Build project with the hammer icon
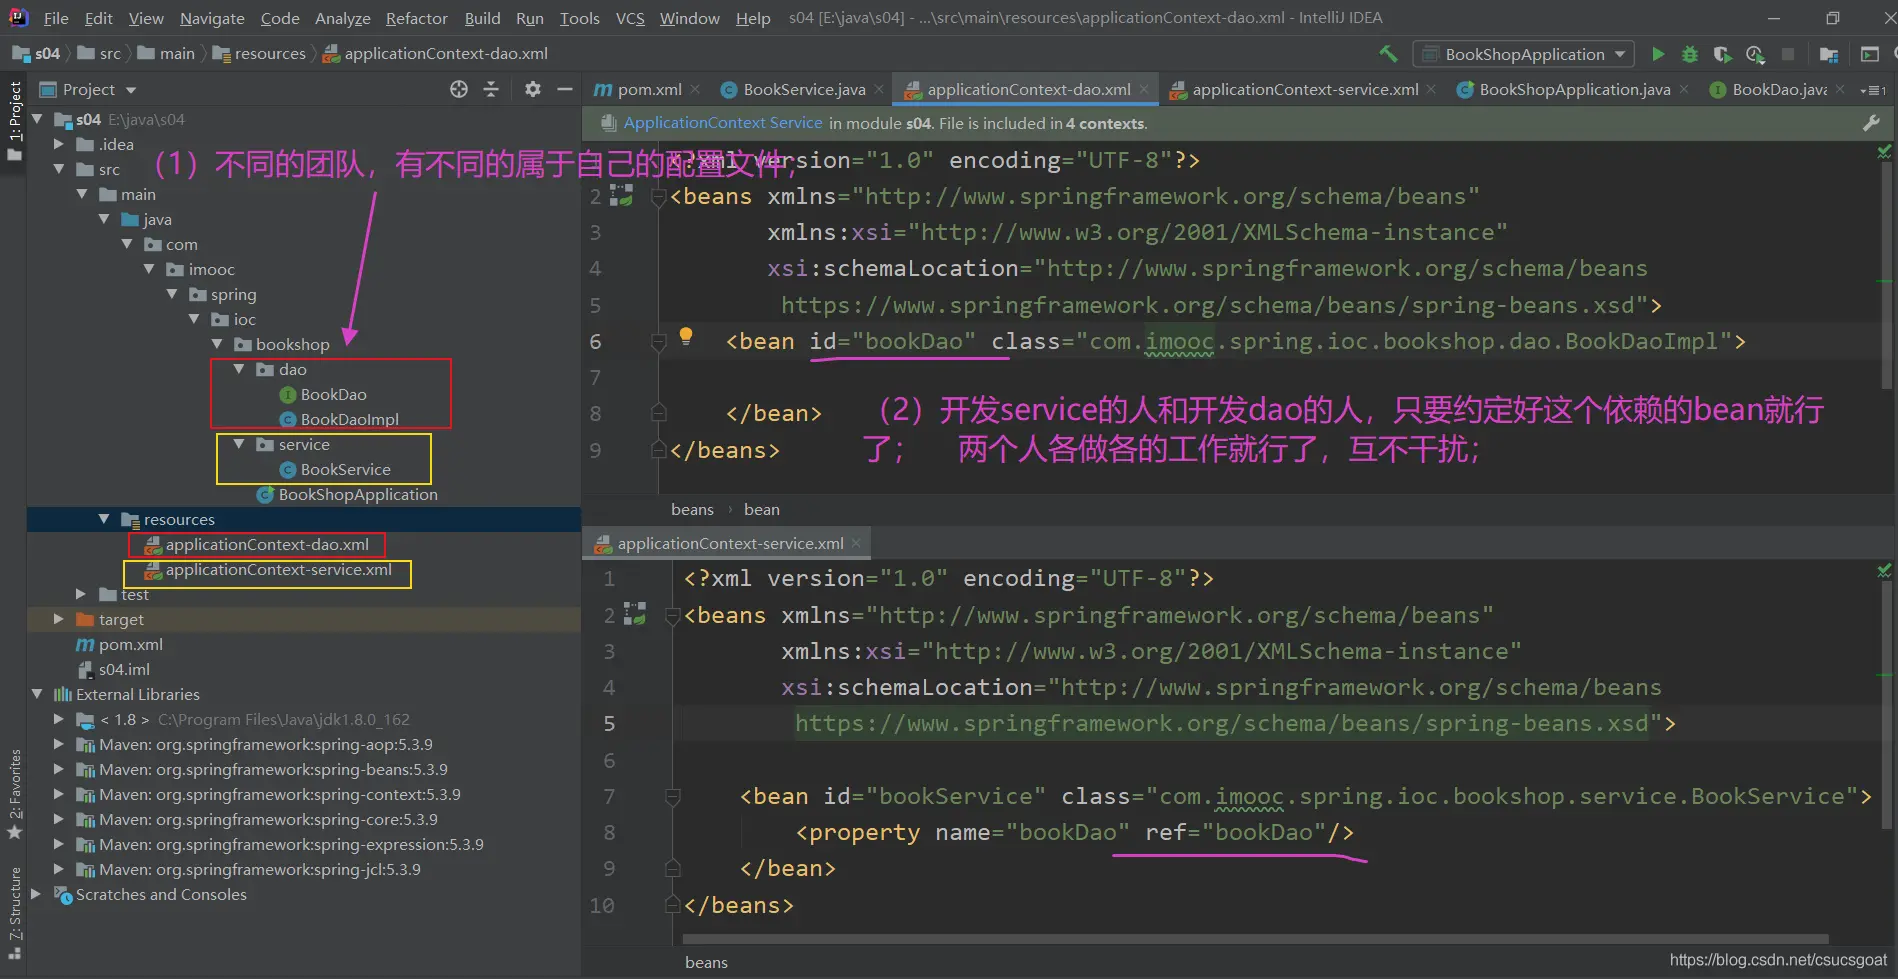Screen dimensions: 1898x979 [1388, 54]
